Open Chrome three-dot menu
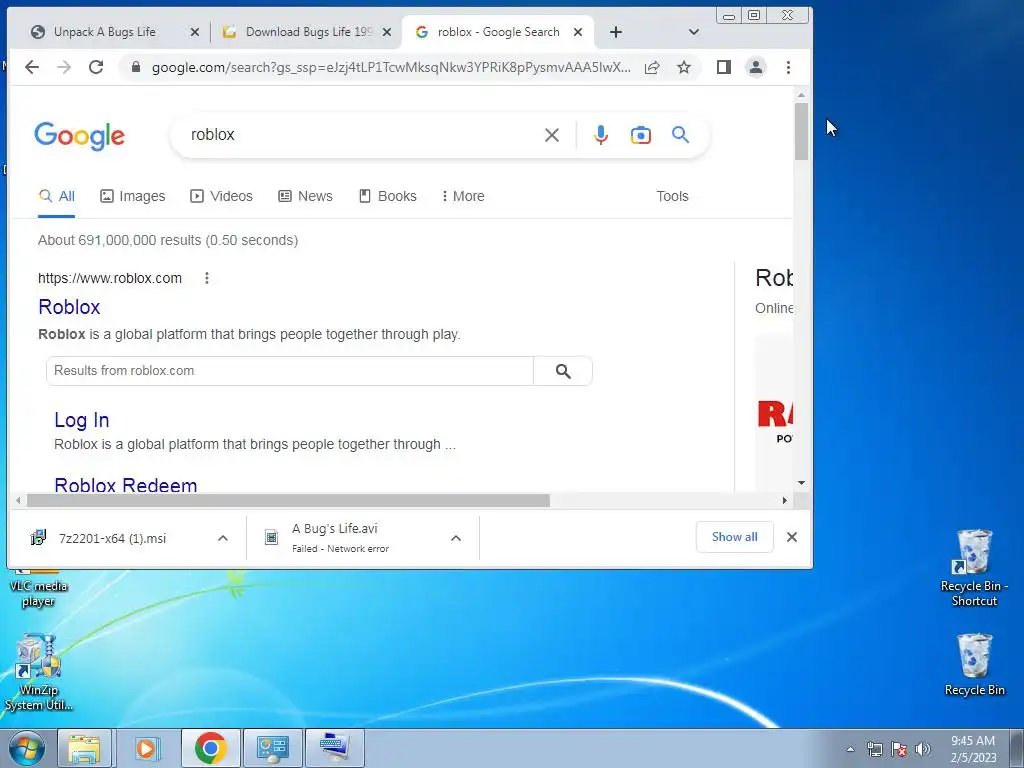Image resolution: width=1024 pixels, height=768 pixels. click(x=788, y=67)
